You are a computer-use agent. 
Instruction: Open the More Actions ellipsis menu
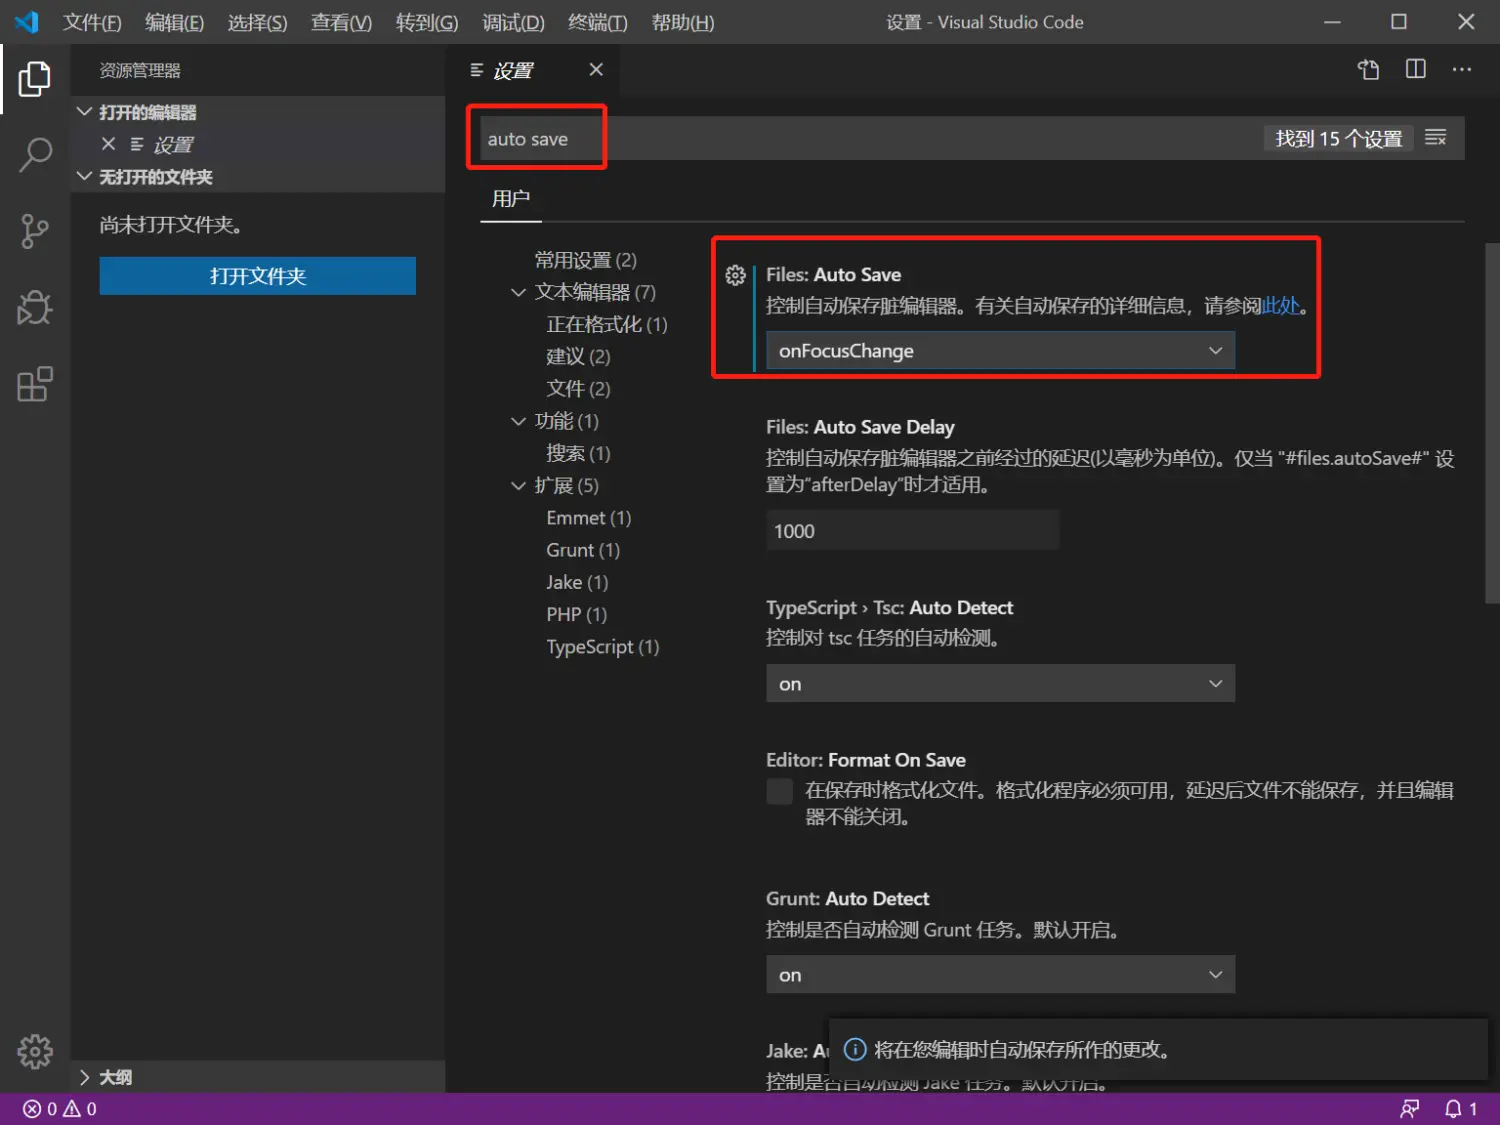[x=1462, y=69]
